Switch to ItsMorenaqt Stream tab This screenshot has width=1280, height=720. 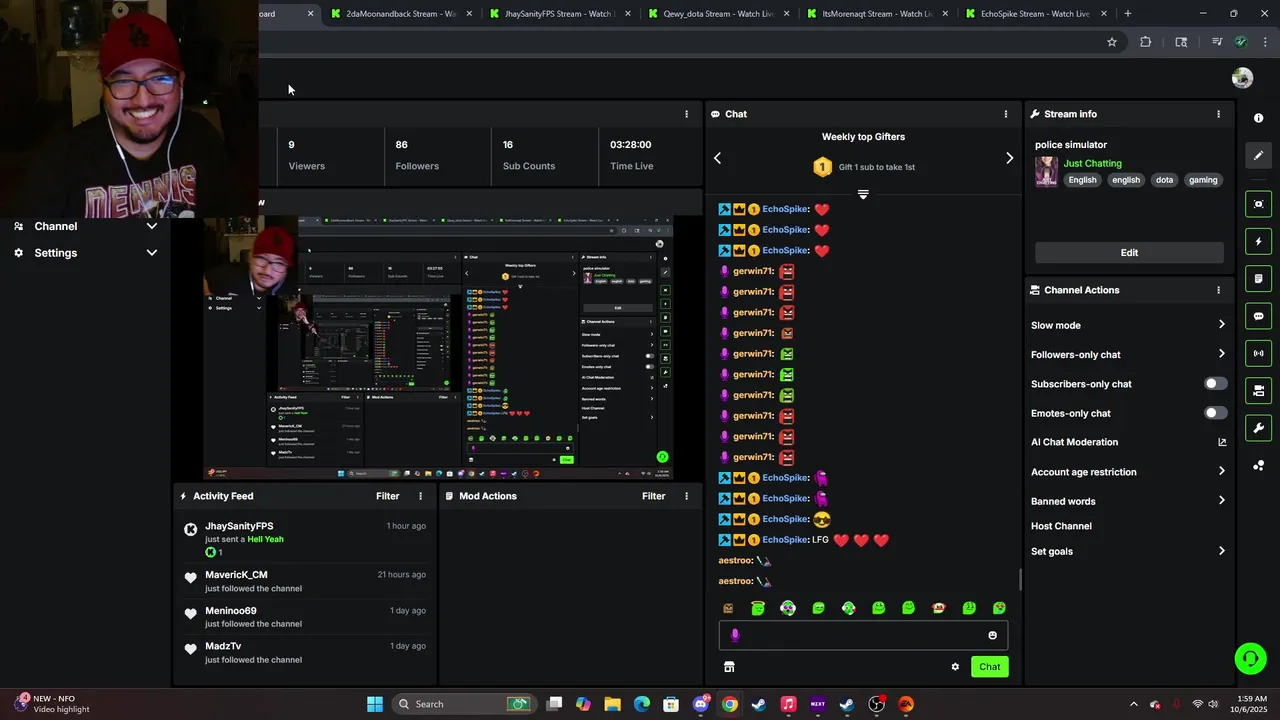point(877,14)
